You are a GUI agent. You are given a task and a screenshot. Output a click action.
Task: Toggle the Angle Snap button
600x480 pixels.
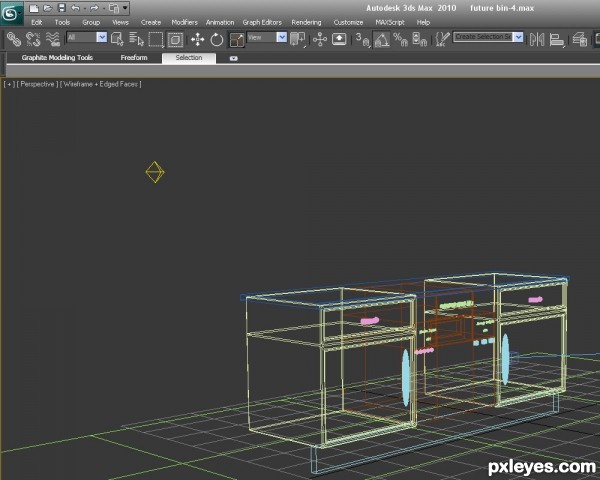[382, 39]
